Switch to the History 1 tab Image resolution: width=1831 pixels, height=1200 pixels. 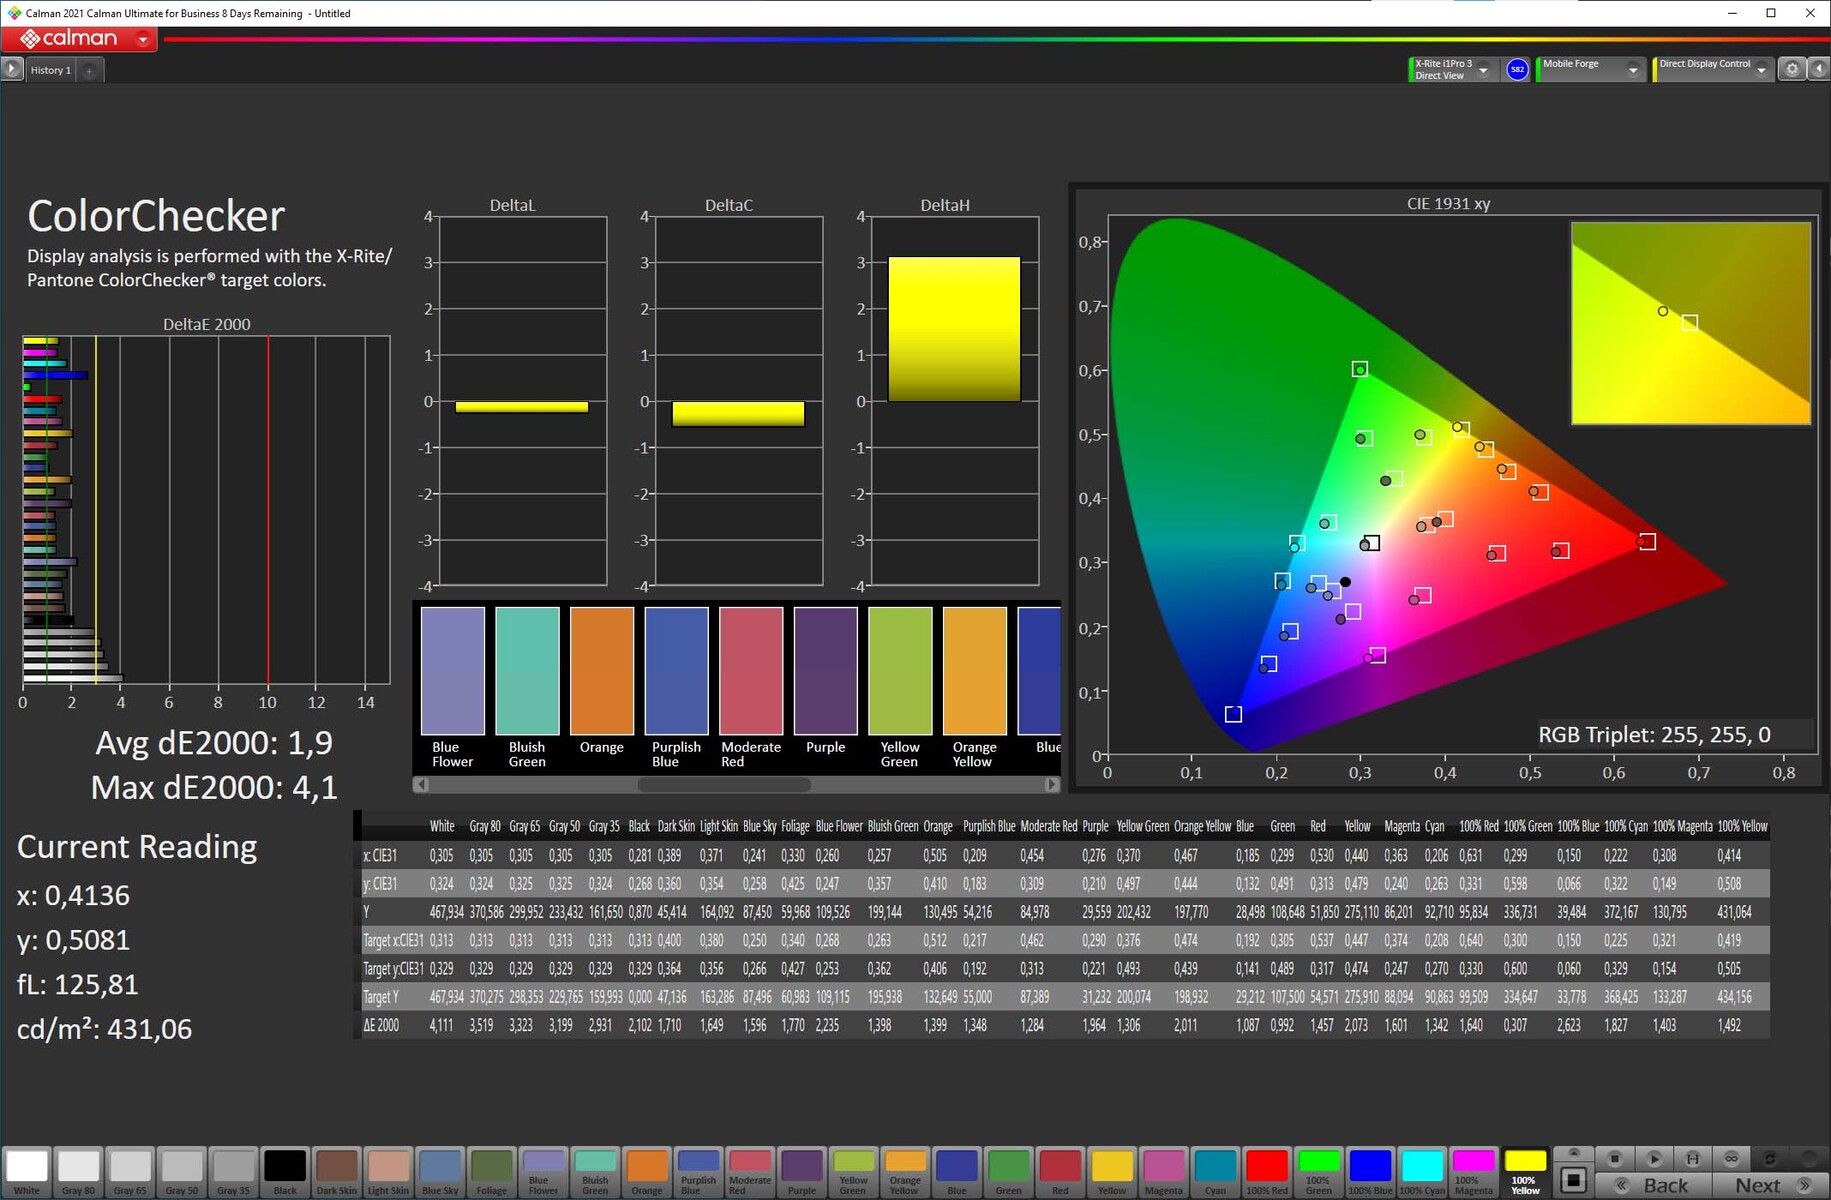click(50, 70)
